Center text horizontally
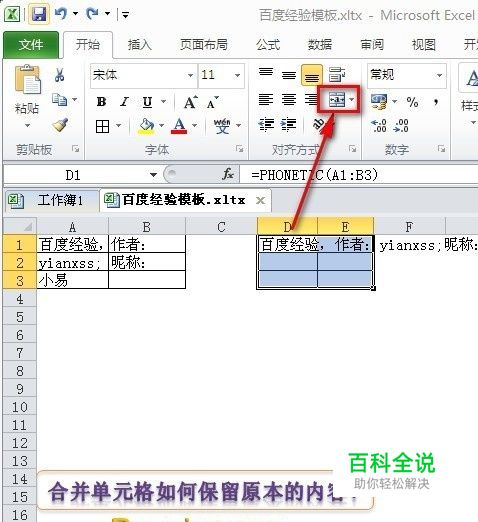The width and height of the screenshot is (478, 522). [x=289, y=100]
